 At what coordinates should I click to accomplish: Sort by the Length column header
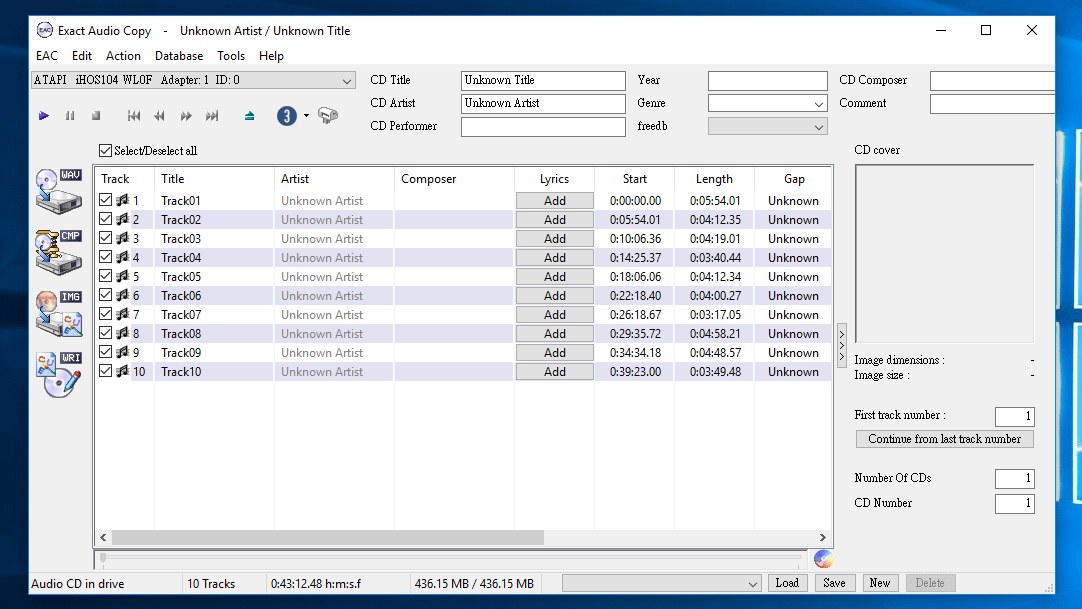714,179
